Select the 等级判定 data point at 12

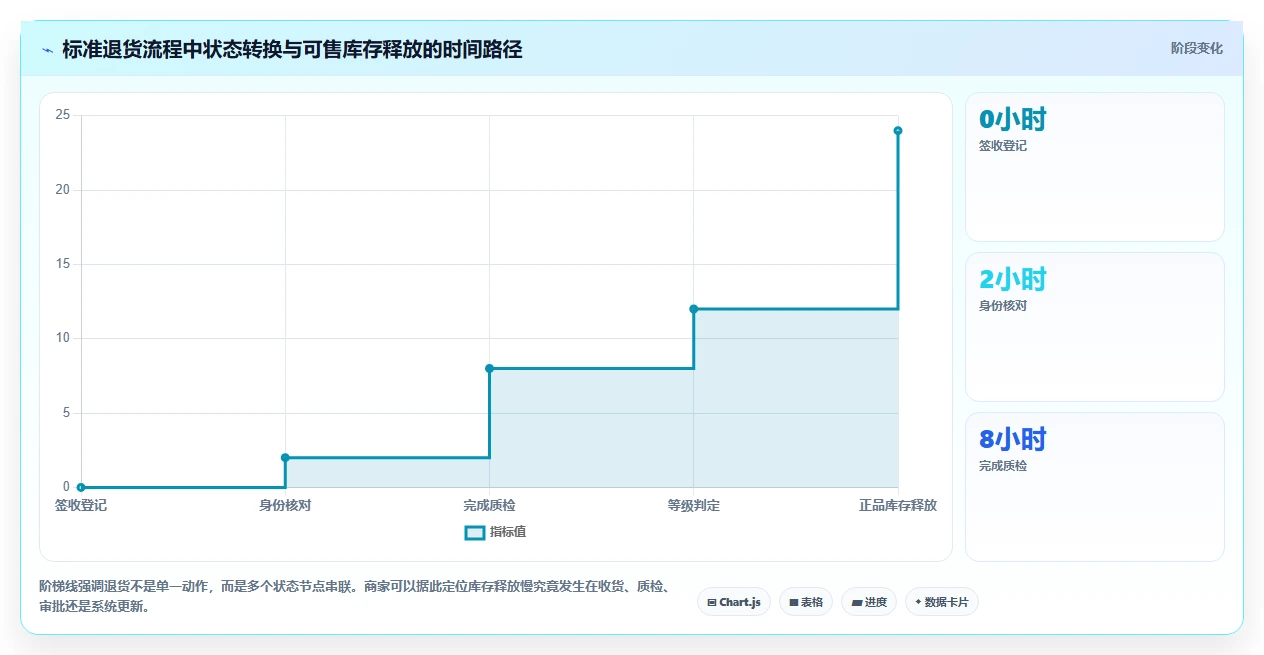point(694,309)
